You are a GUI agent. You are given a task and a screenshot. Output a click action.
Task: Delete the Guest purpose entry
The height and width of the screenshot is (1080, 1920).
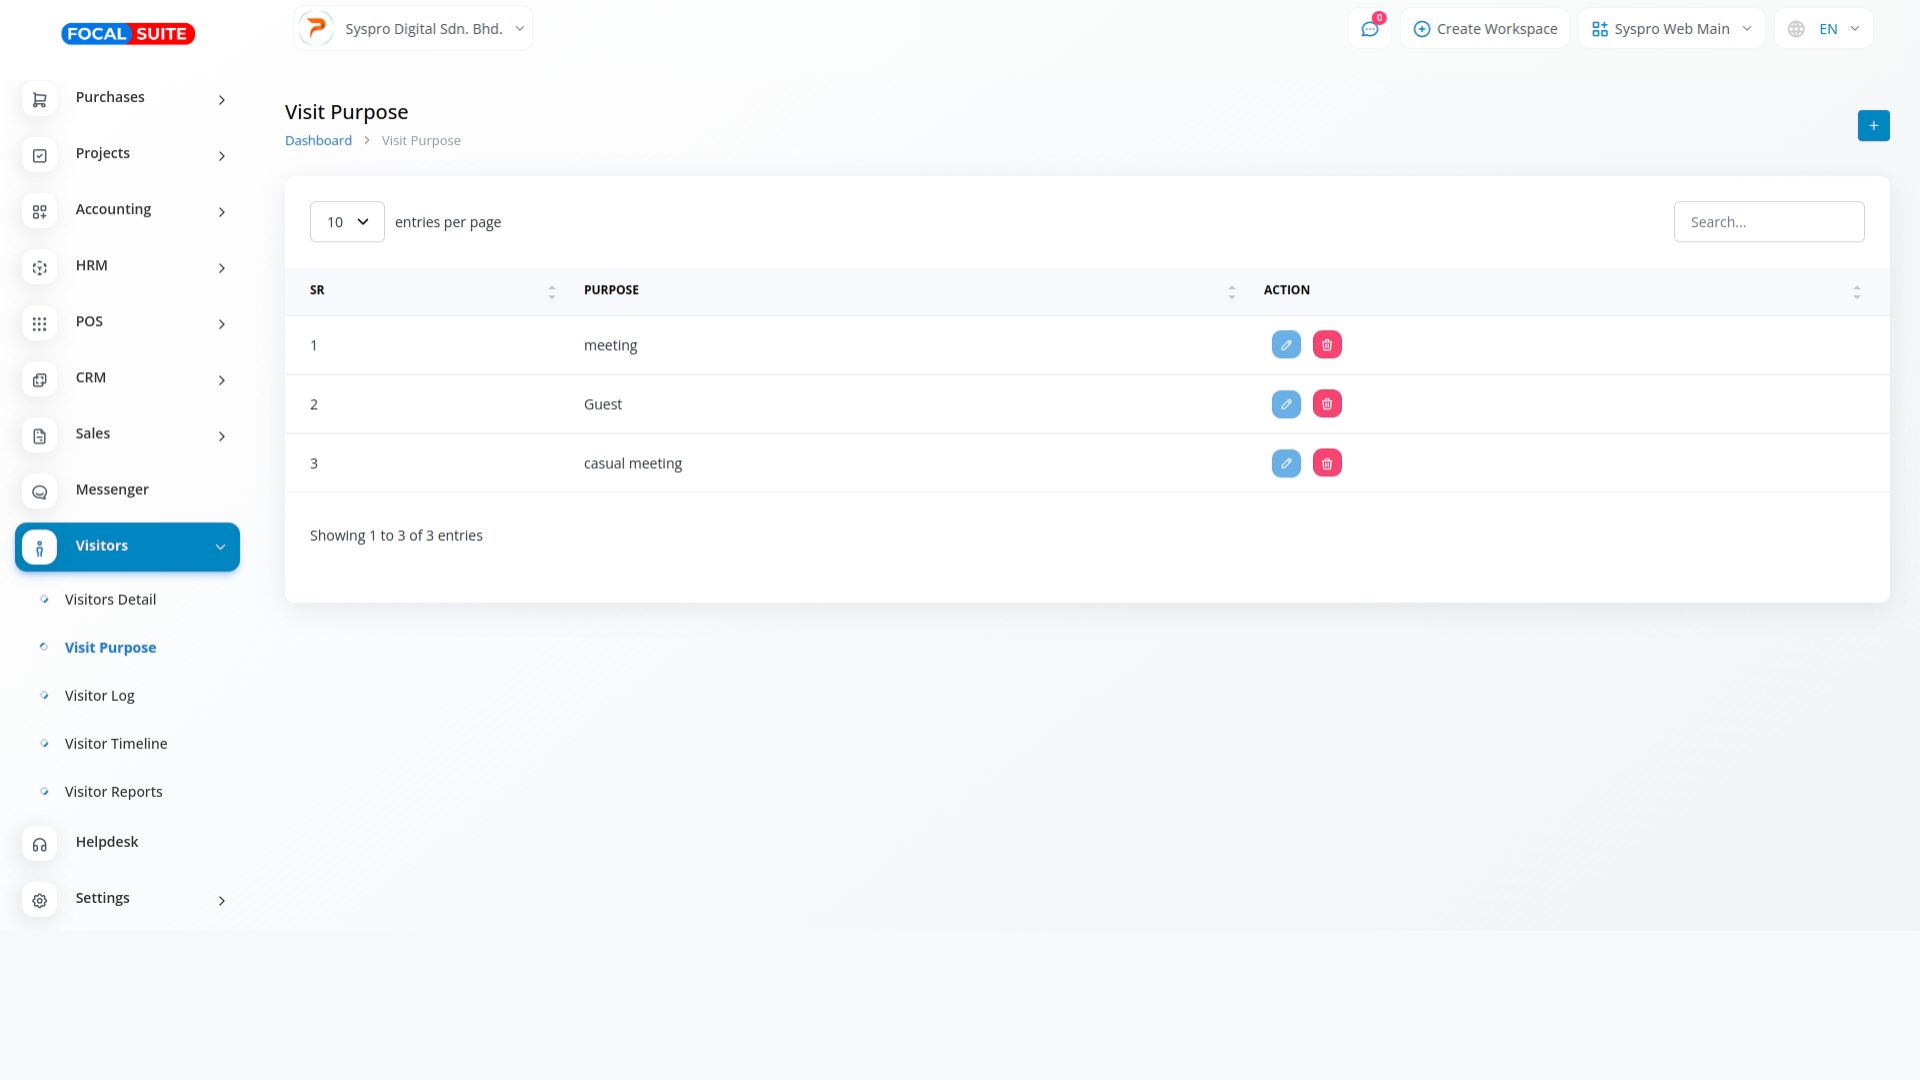tap(1327, 404)
